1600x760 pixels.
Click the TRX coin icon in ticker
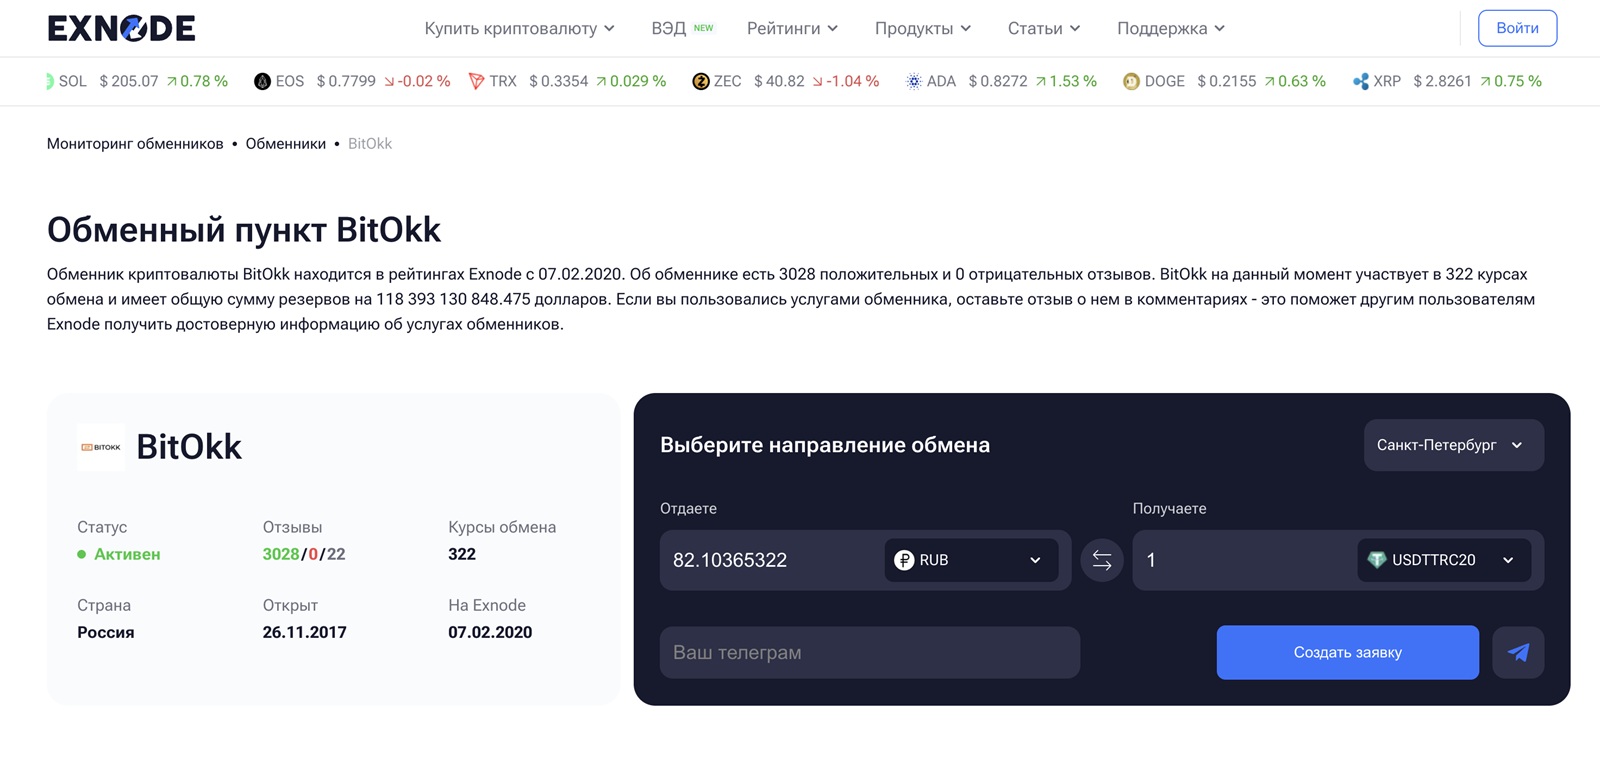476,81
